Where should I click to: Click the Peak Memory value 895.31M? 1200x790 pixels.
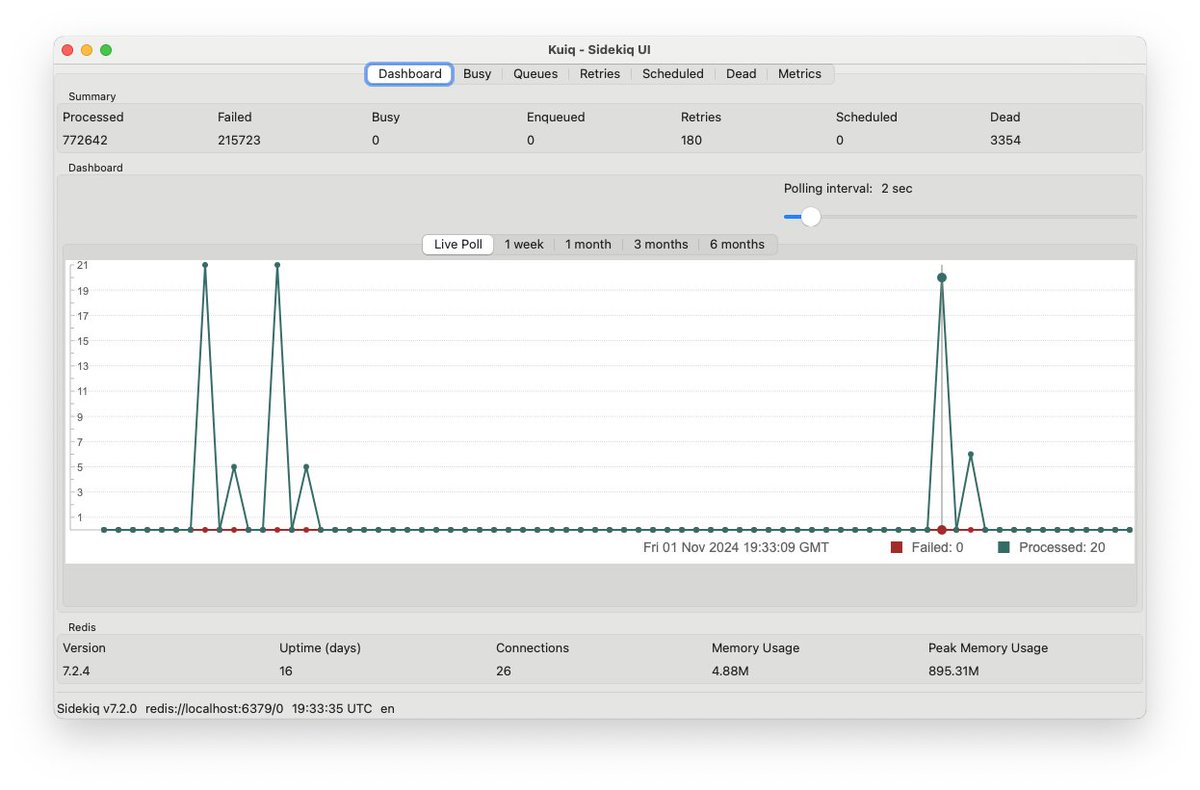(954, 671)
